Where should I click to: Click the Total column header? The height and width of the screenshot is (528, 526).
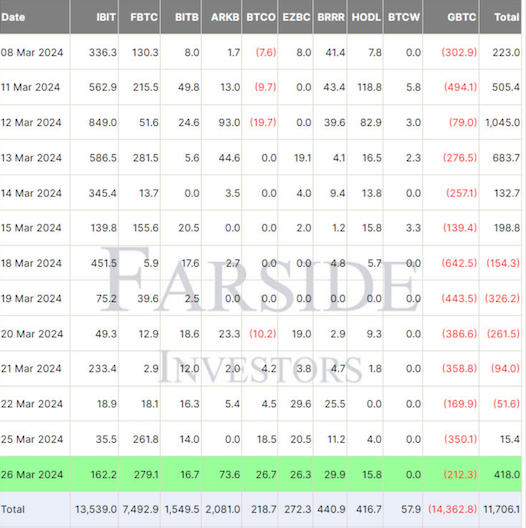(x=500, y=17)
